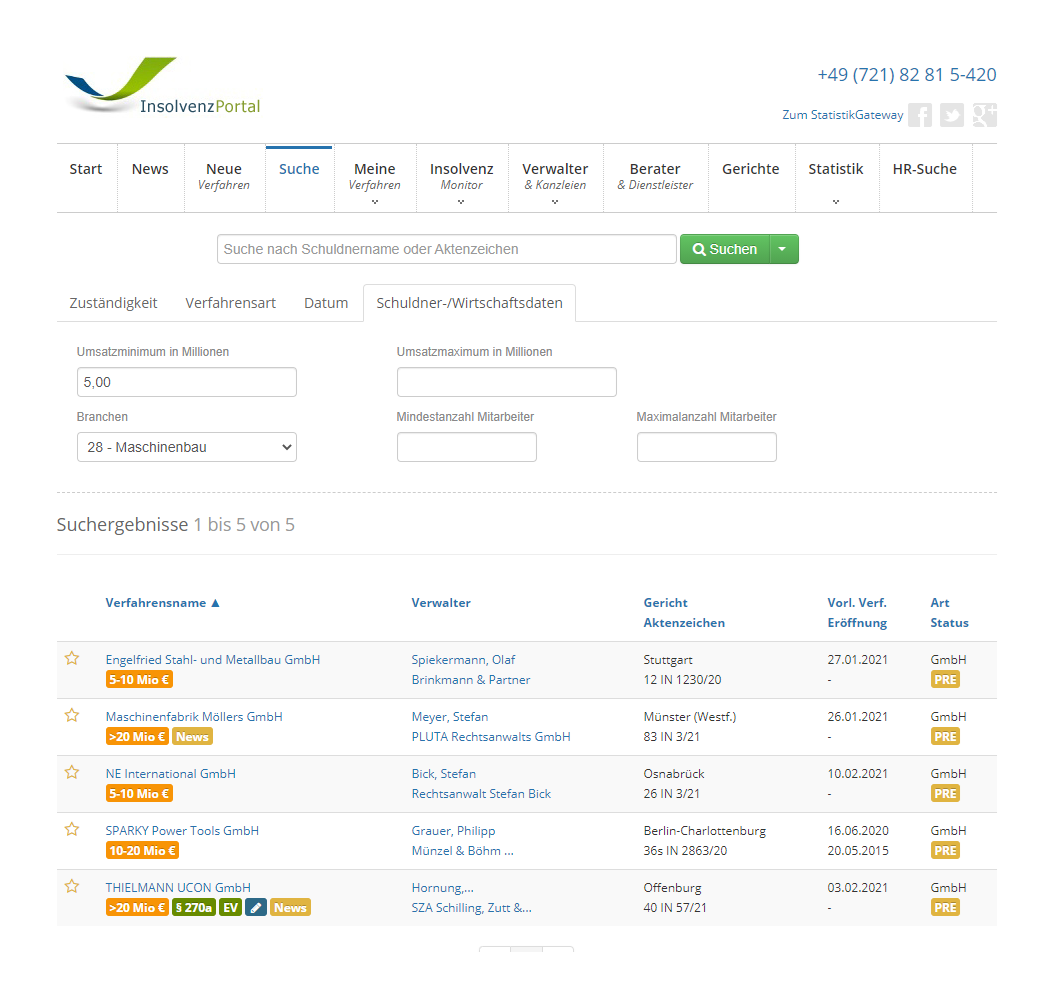
Task: Open administrator Bick, Stefan
Action: [444, 774]
